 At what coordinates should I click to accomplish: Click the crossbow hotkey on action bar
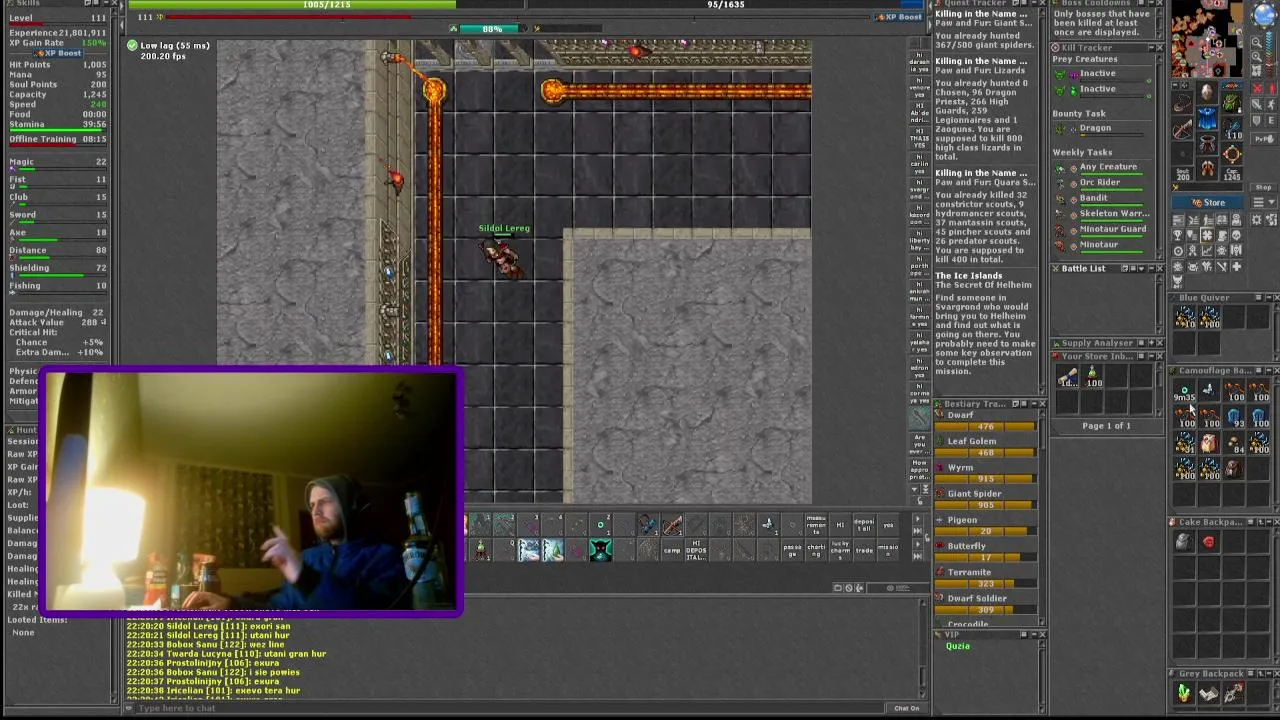[x=672, y=525]
